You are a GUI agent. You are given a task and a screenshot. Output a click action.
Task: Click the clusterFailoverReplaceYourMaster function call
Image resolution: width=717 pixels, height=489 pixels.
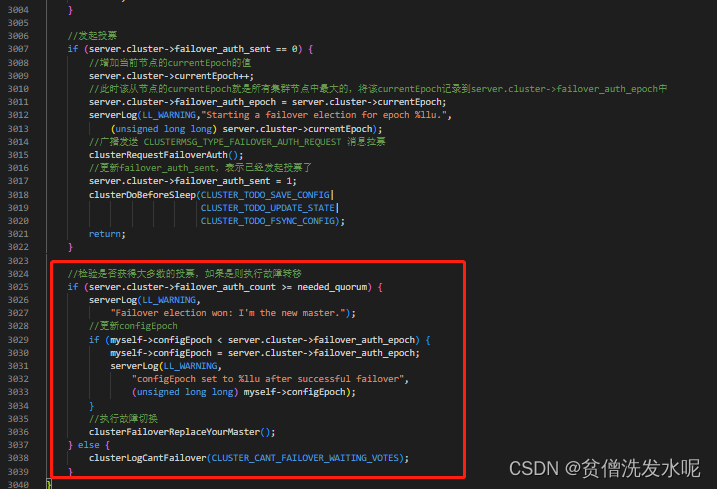click(174, 432)
